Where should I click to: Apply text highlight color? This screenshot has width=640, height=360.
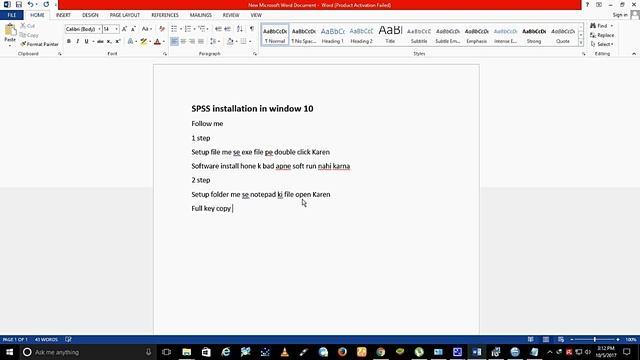(143, 41)
